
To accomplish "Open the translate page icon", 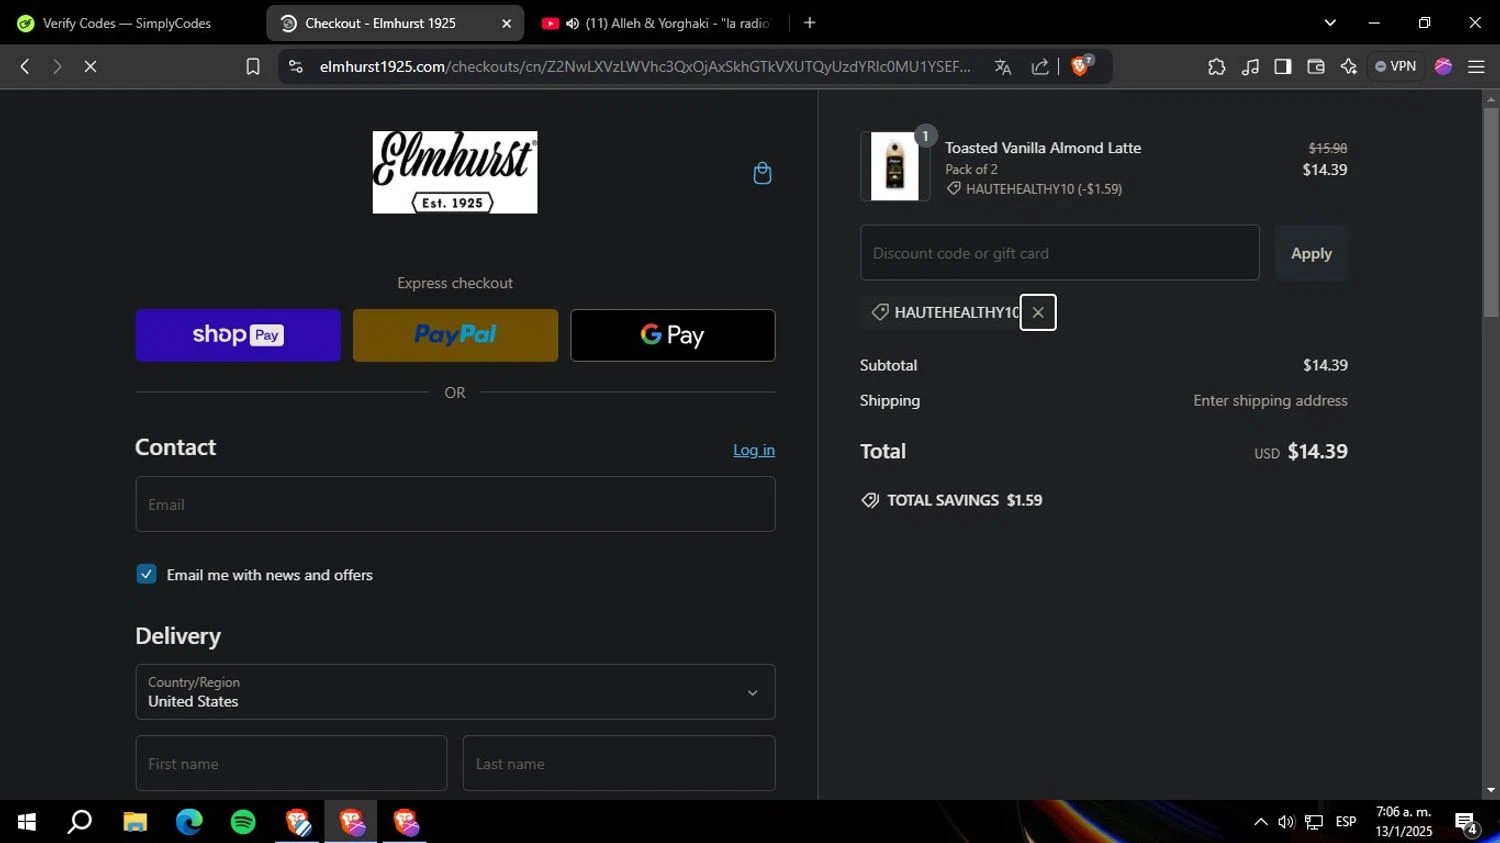I will tap(1003, 67).
